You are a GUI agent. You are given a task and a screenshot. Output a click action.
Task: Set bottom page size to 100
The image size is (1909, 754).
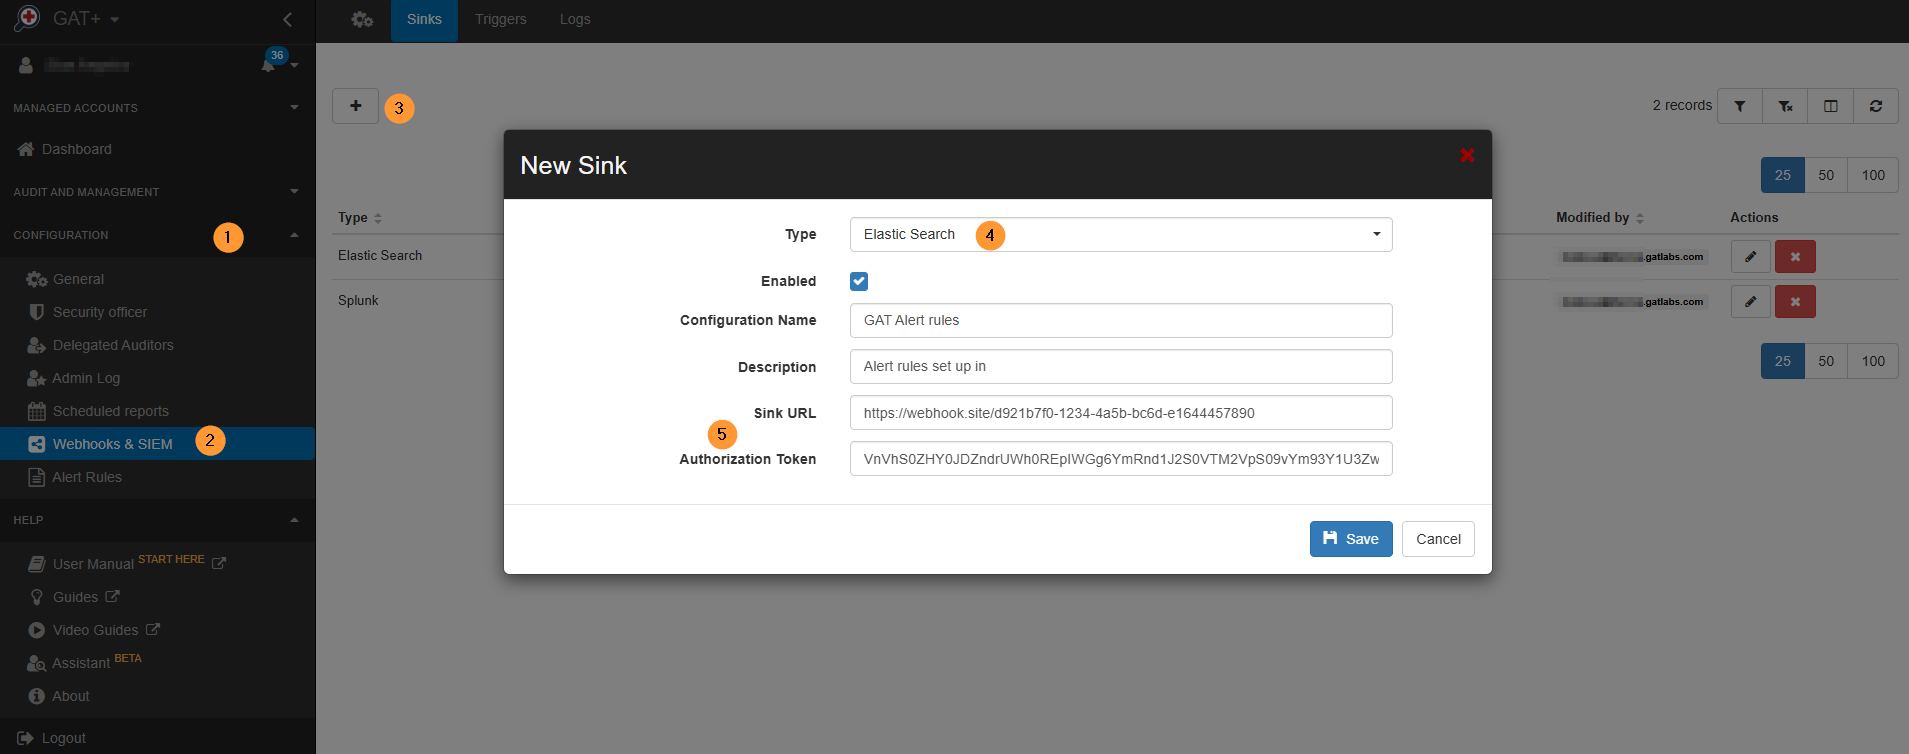[x=1873, y=361]
